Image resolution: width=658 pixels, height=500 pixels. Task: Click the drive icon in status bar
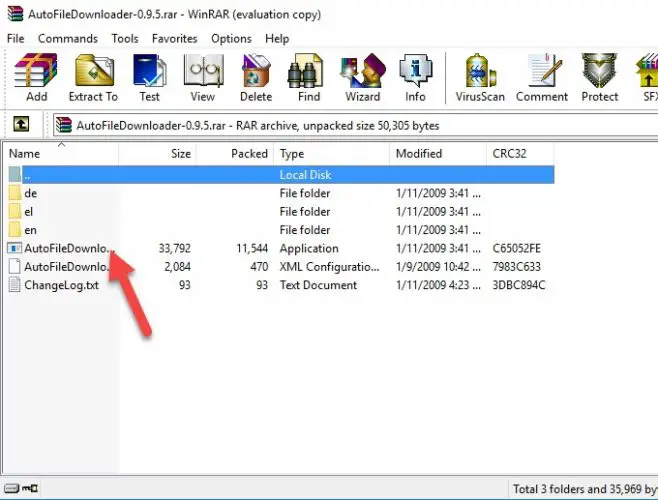coord(11,488)
